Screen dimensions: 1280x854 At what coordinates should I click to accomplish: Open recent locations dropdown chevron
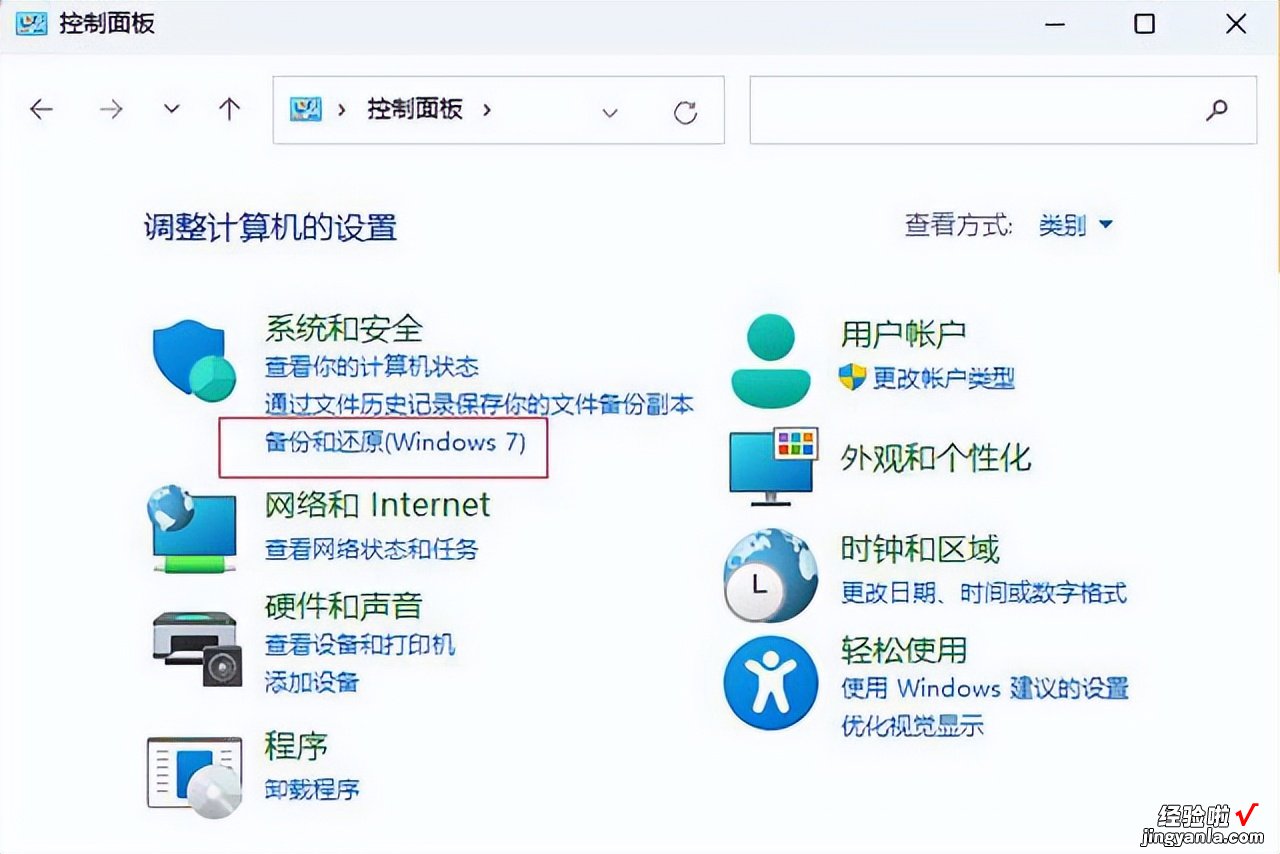172,109
